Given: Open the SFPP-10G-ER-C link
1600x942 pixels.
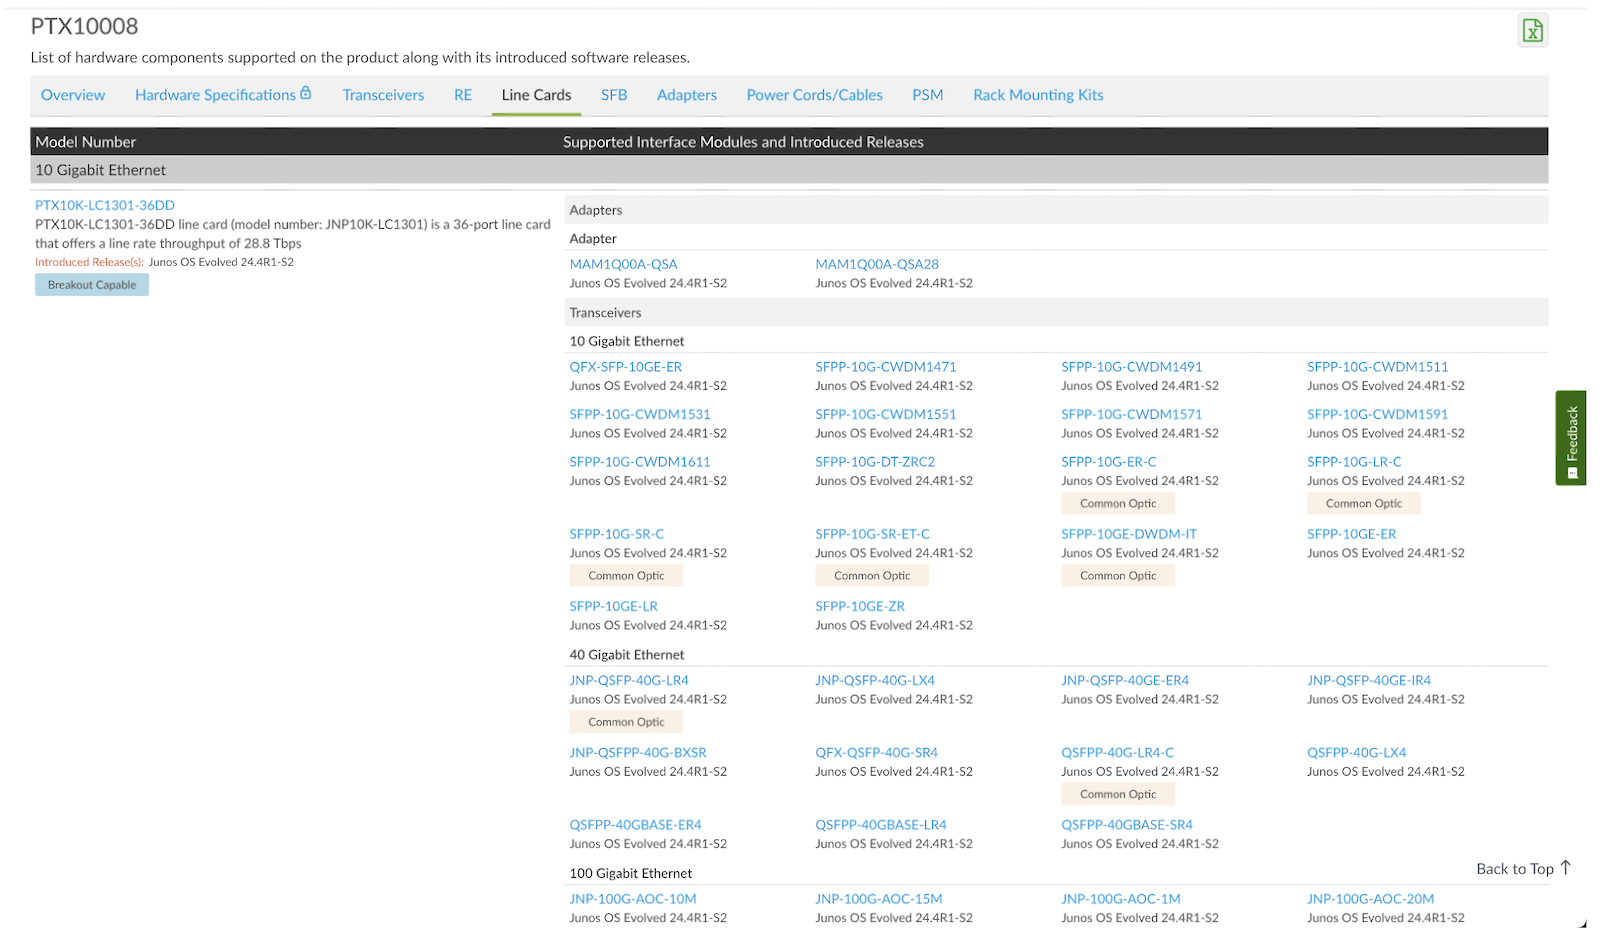Looking at the screenshot, I should tap(1109, 462).
